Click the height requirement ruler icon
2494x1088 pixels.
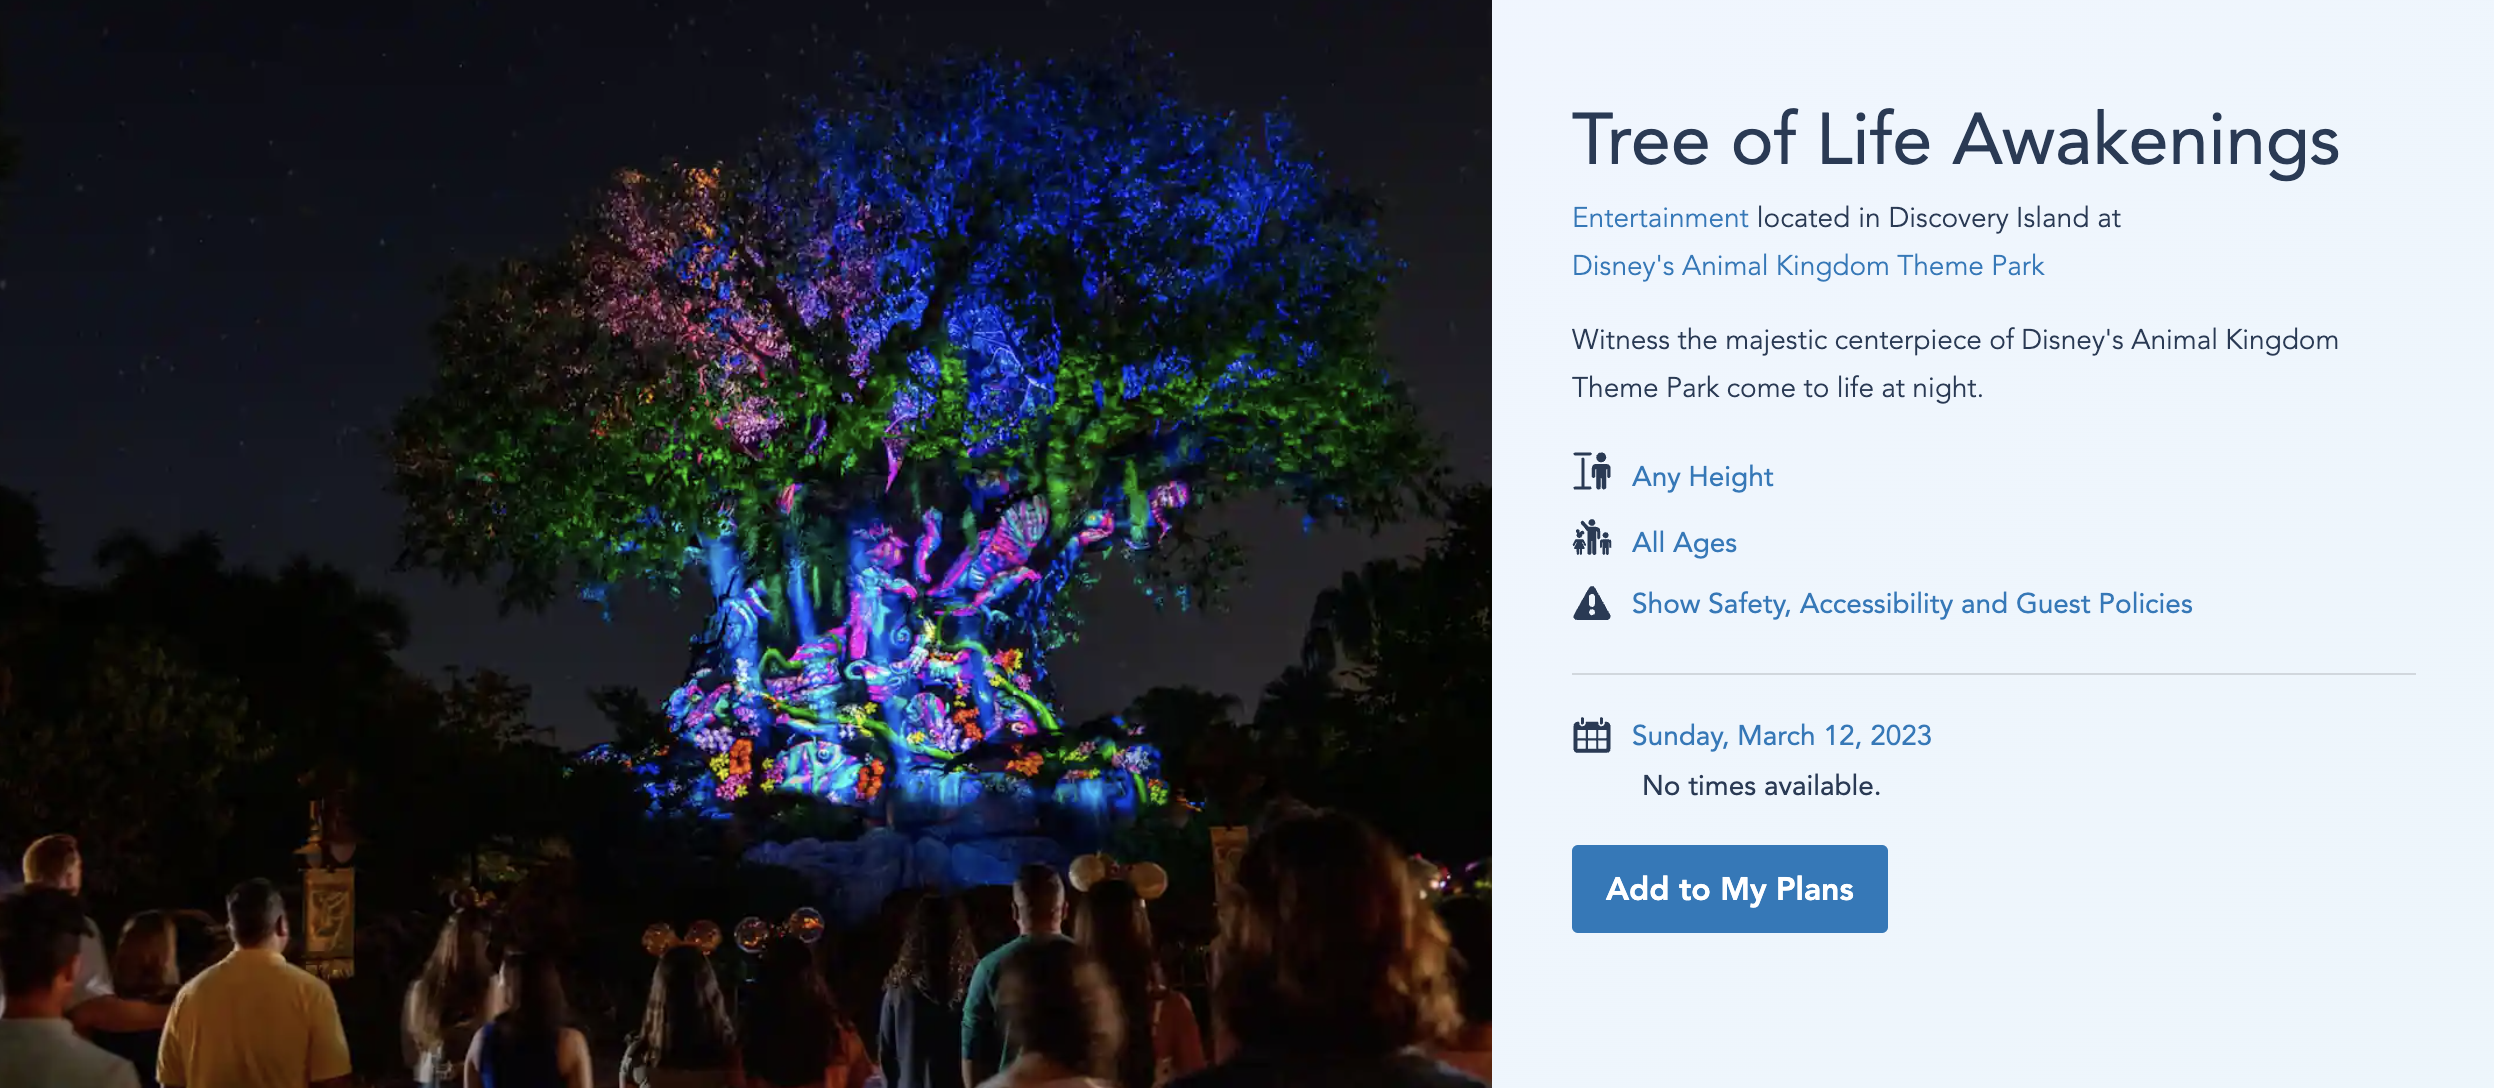1591,472
